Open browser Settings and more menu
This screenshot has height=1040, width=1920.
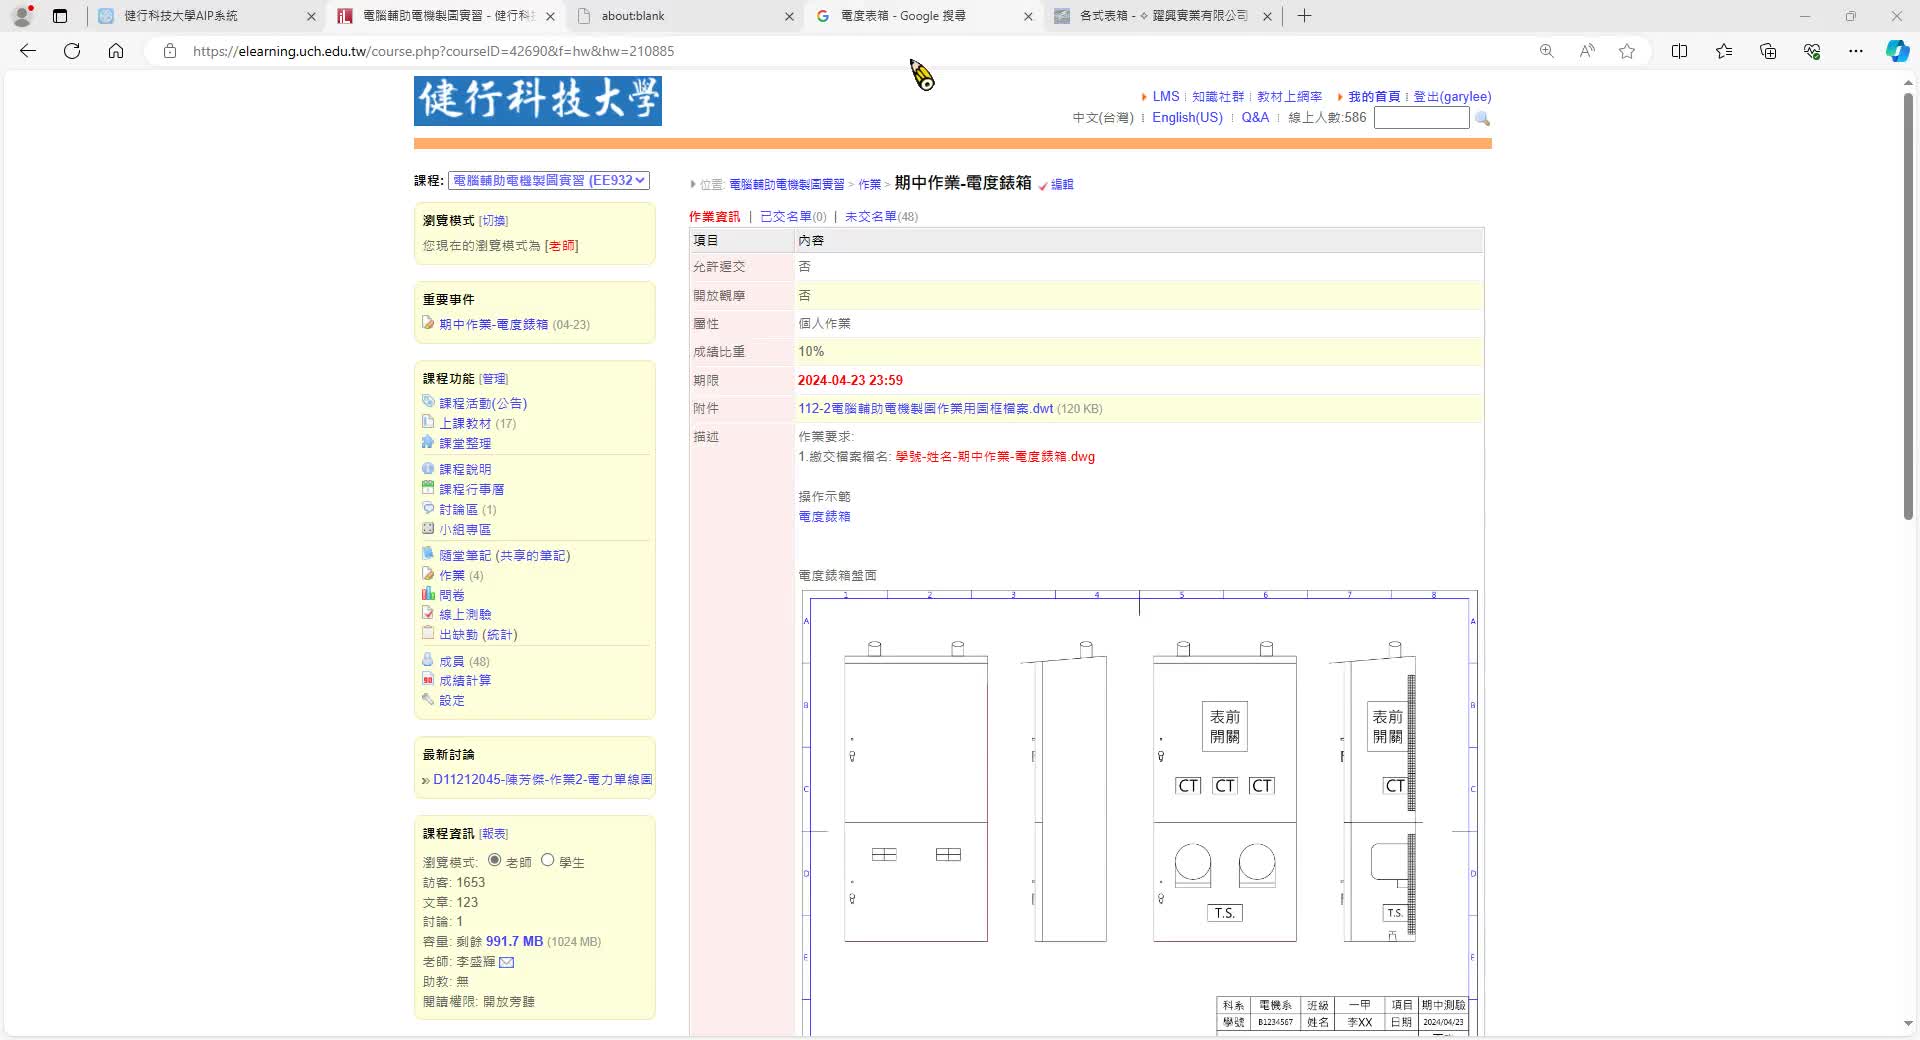1855,51
